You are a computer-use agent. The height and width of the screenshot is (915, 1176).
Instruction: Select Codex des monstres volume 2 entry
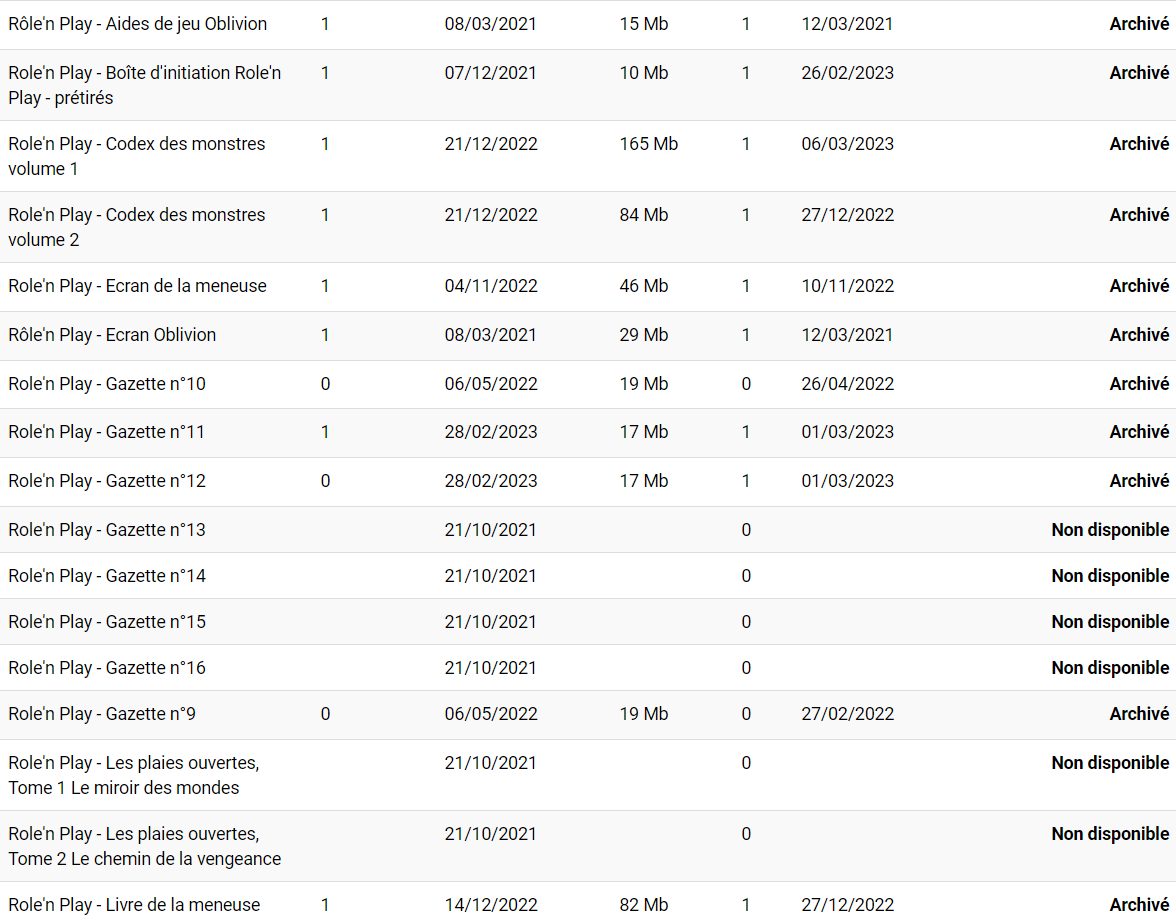[137, 227]
